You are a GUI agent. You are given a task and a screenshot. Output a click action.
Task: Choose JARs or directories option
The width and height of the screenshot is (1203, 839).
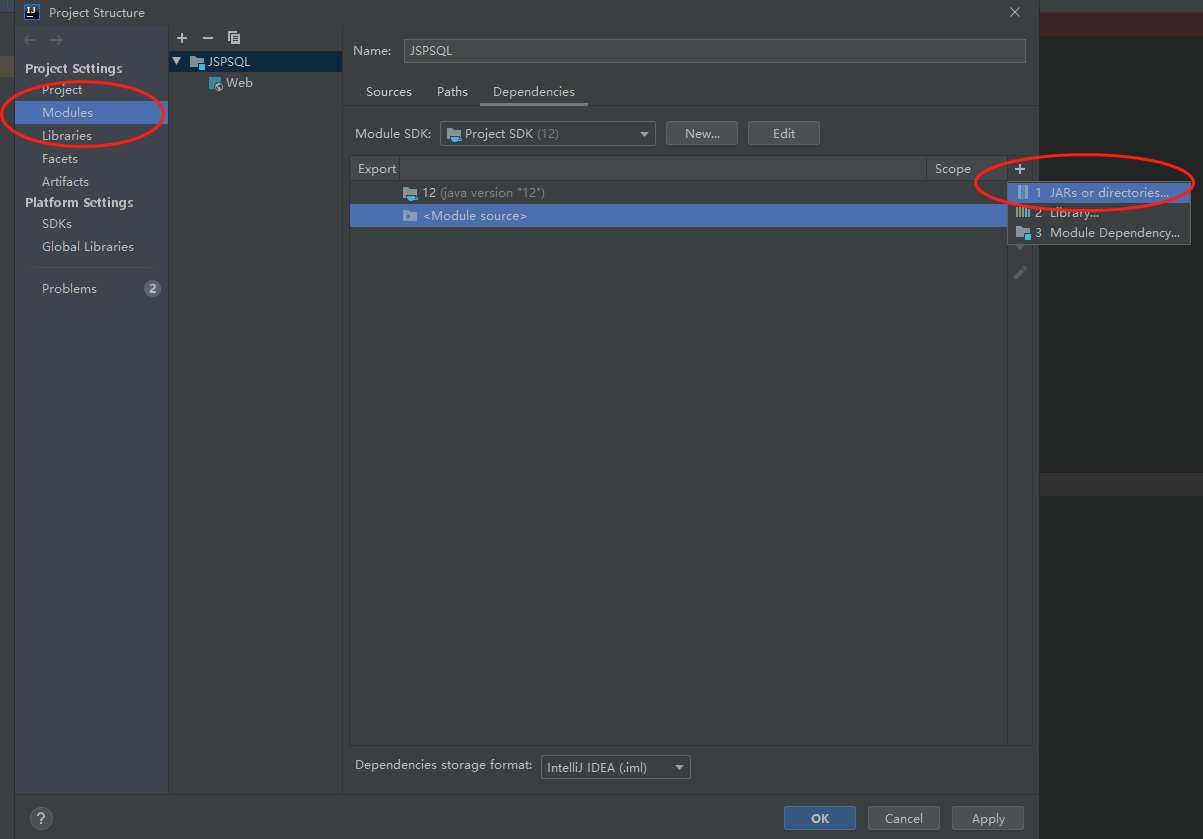[x=1099, y=192]
